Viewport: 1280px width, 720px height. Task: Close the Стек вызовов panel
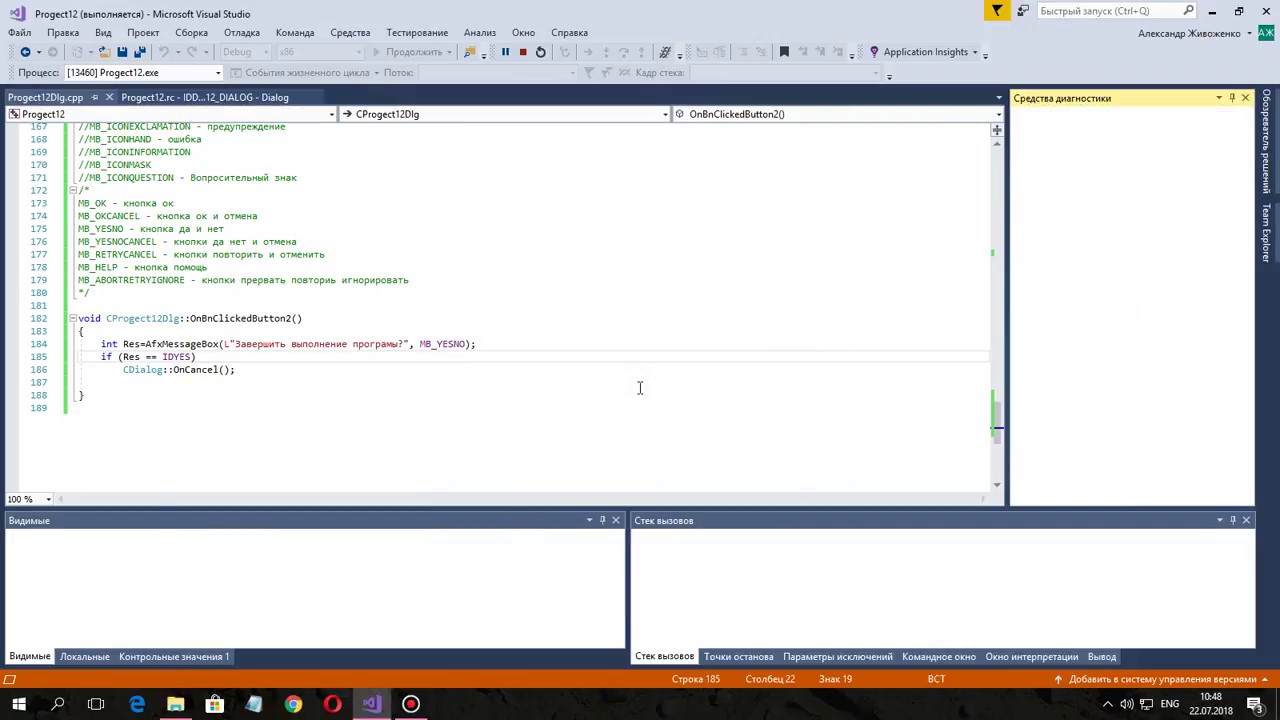(1246, 520)
